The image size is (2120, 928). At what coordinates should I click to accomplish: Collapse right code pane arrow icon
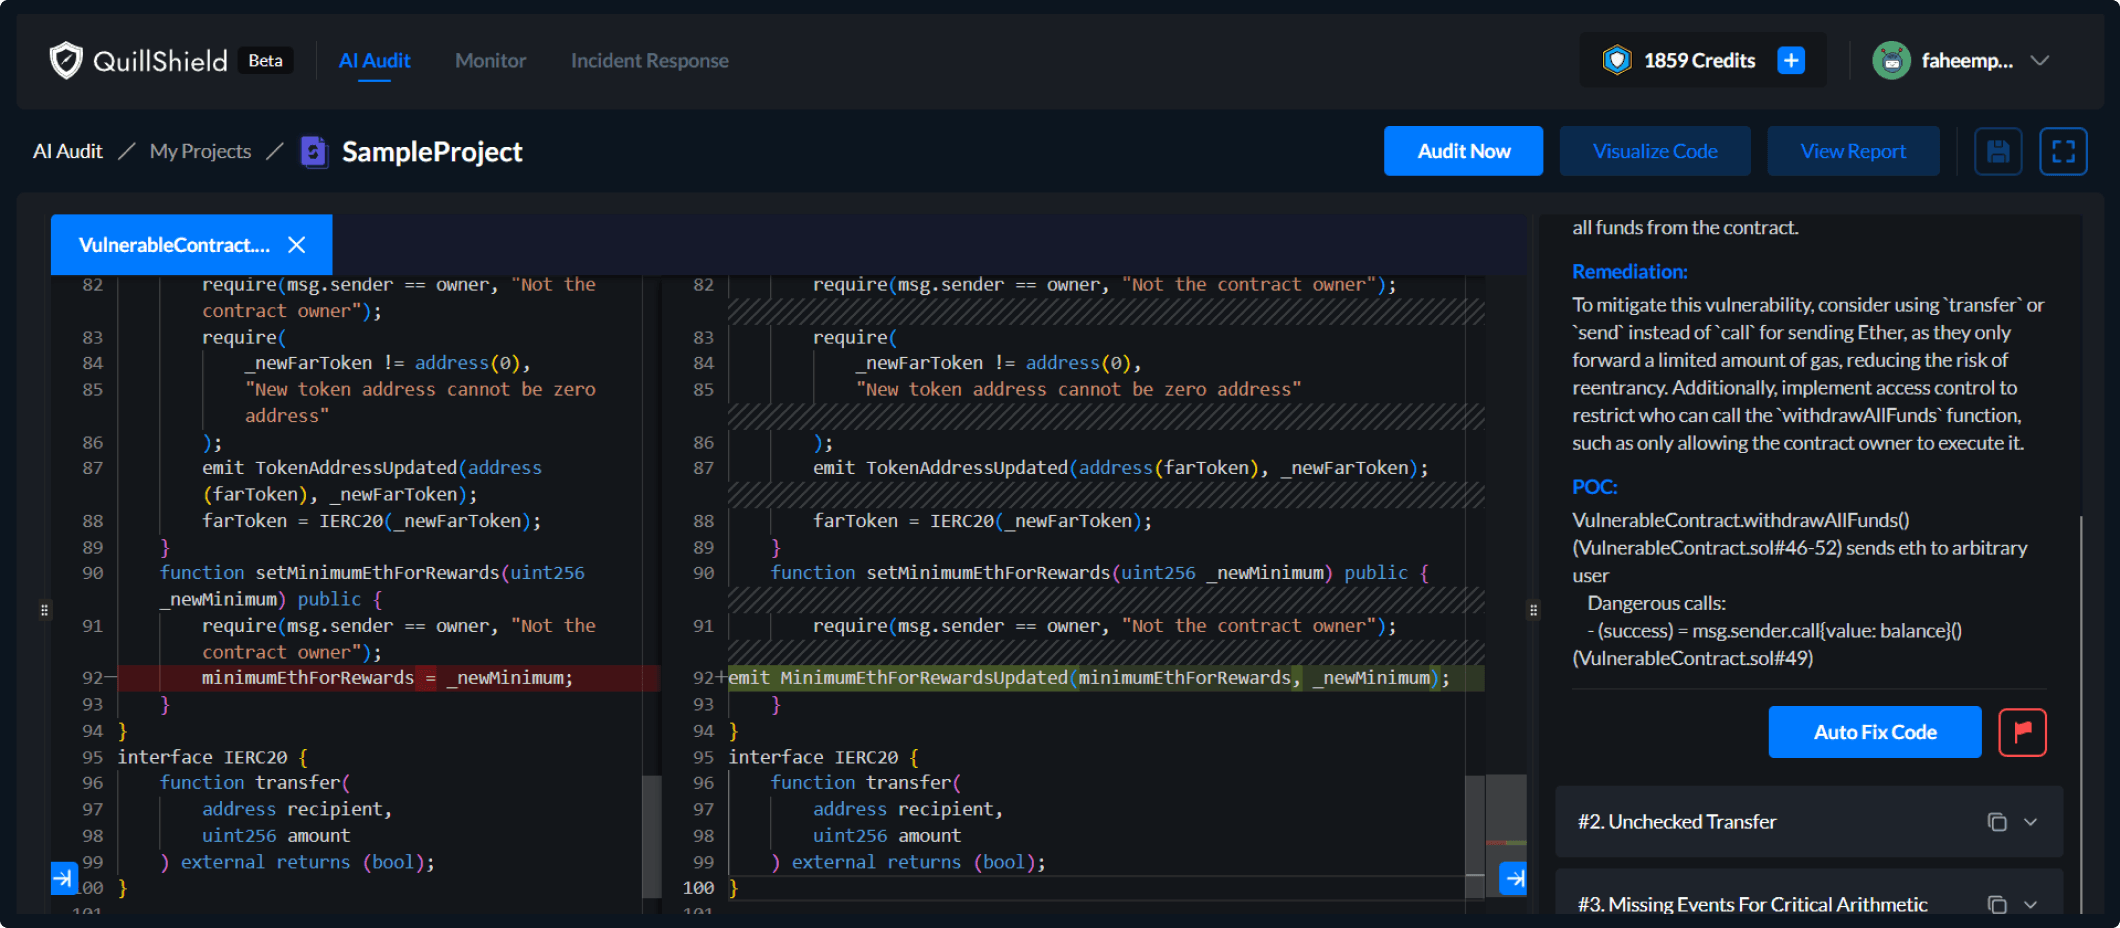(x=1514, y=878)
